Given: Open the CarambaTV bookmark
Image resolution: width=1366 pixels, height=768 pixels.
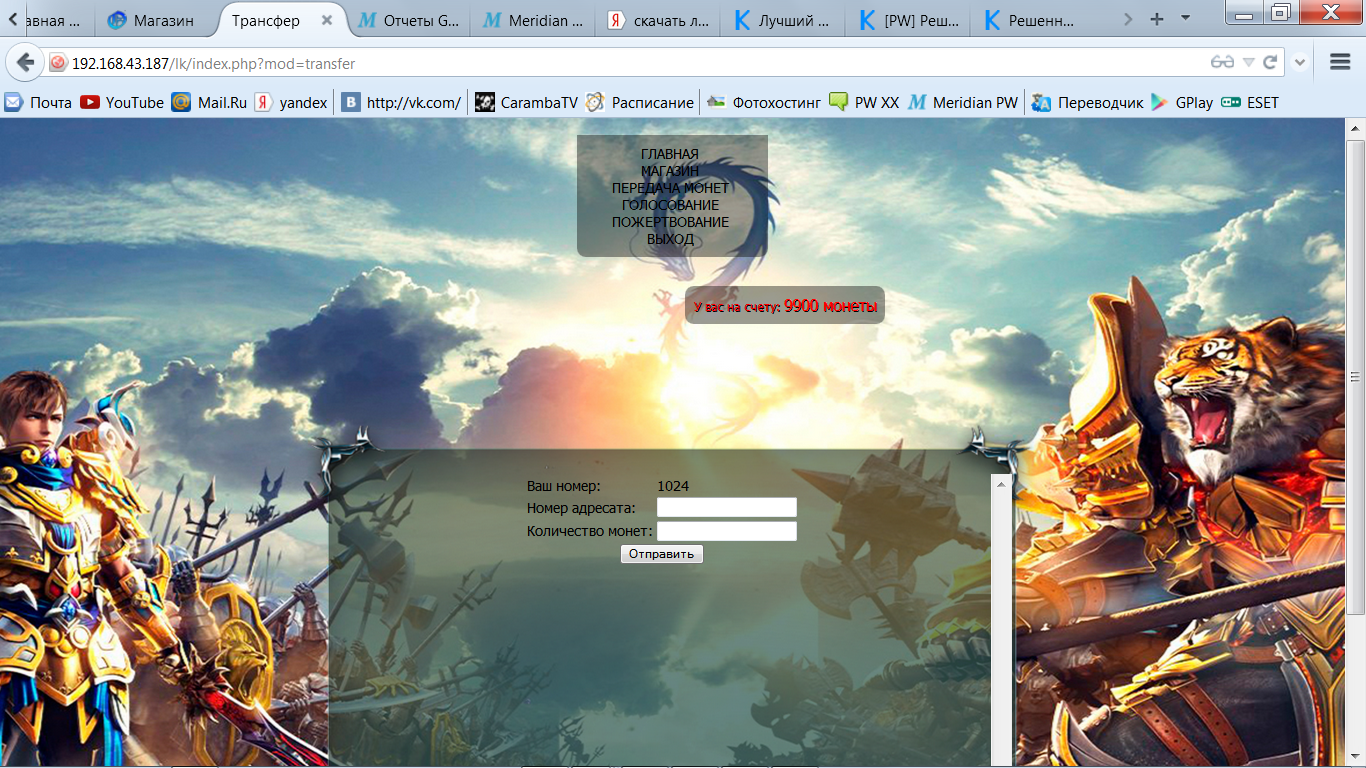Looking at the screenshot, I should (526, 102).
